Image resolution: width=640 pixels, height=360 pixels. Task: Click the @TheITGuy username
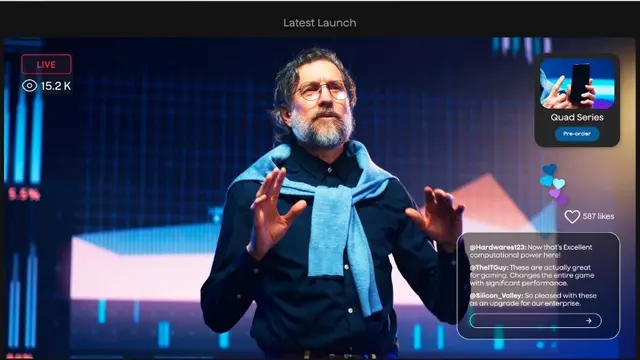[x=489, y=268]
